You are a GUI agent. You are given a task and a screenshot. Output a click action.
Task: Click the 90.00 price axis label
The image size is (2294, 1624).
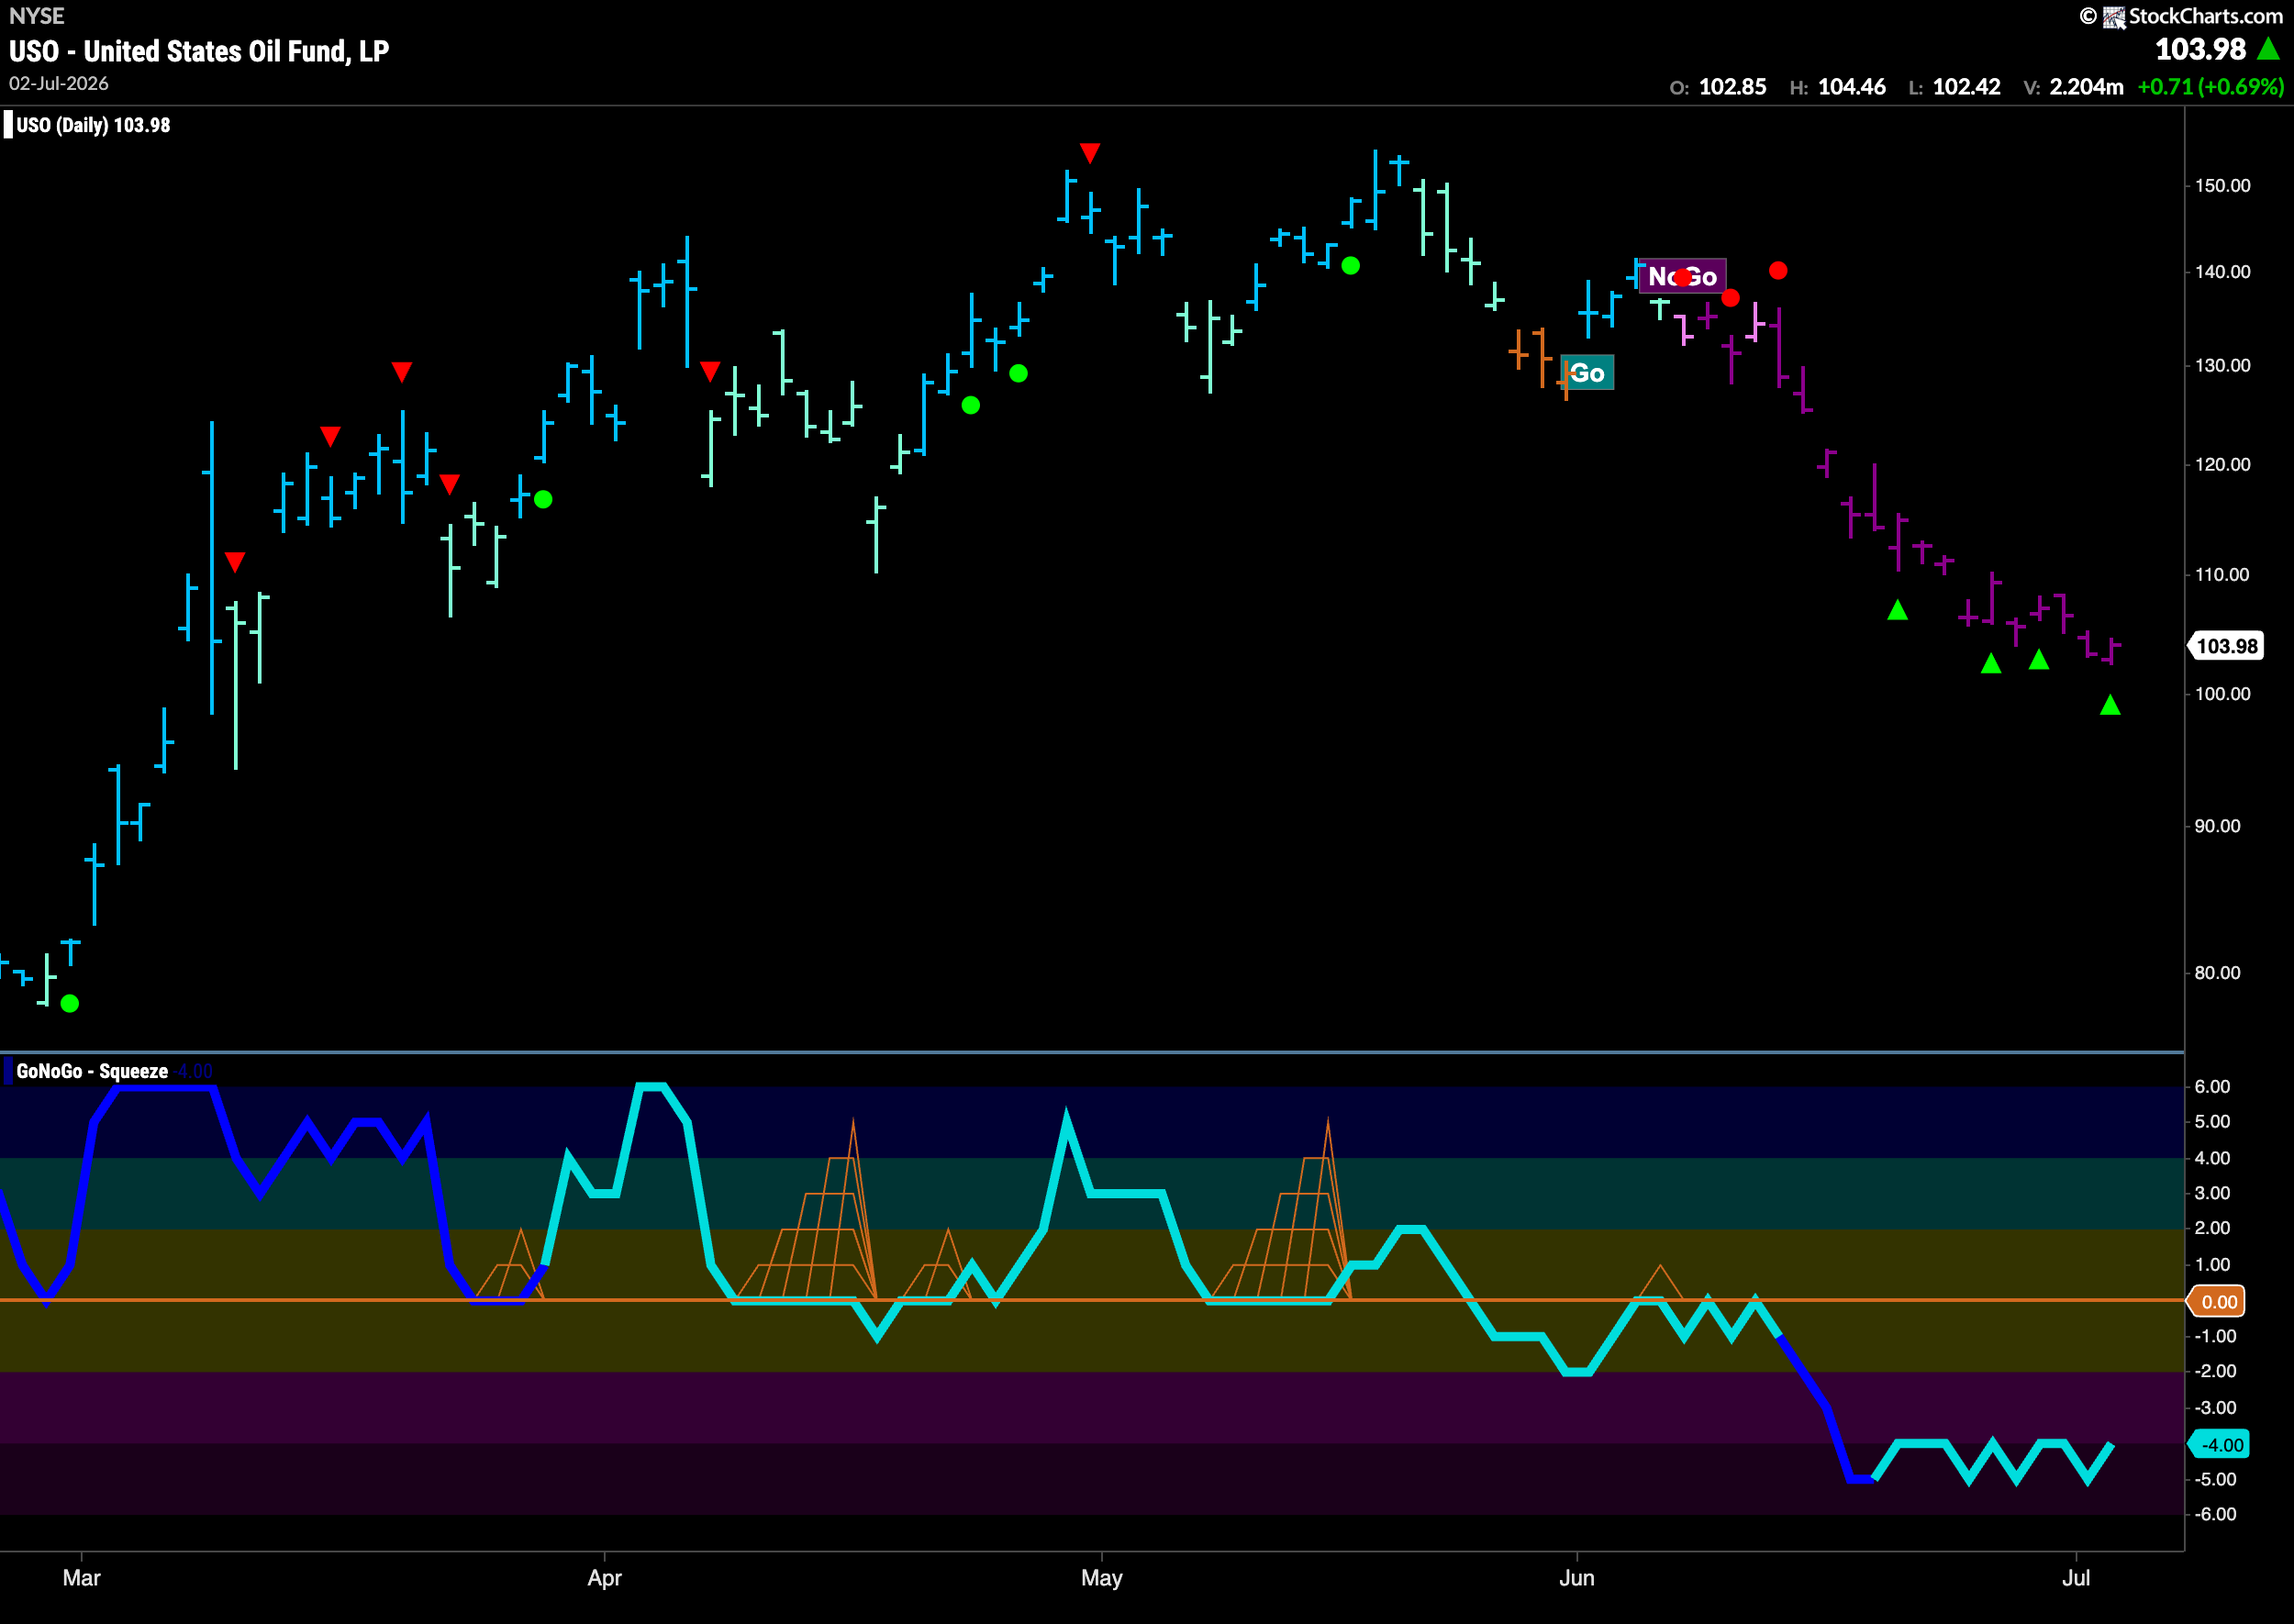tap(2217, 826)
